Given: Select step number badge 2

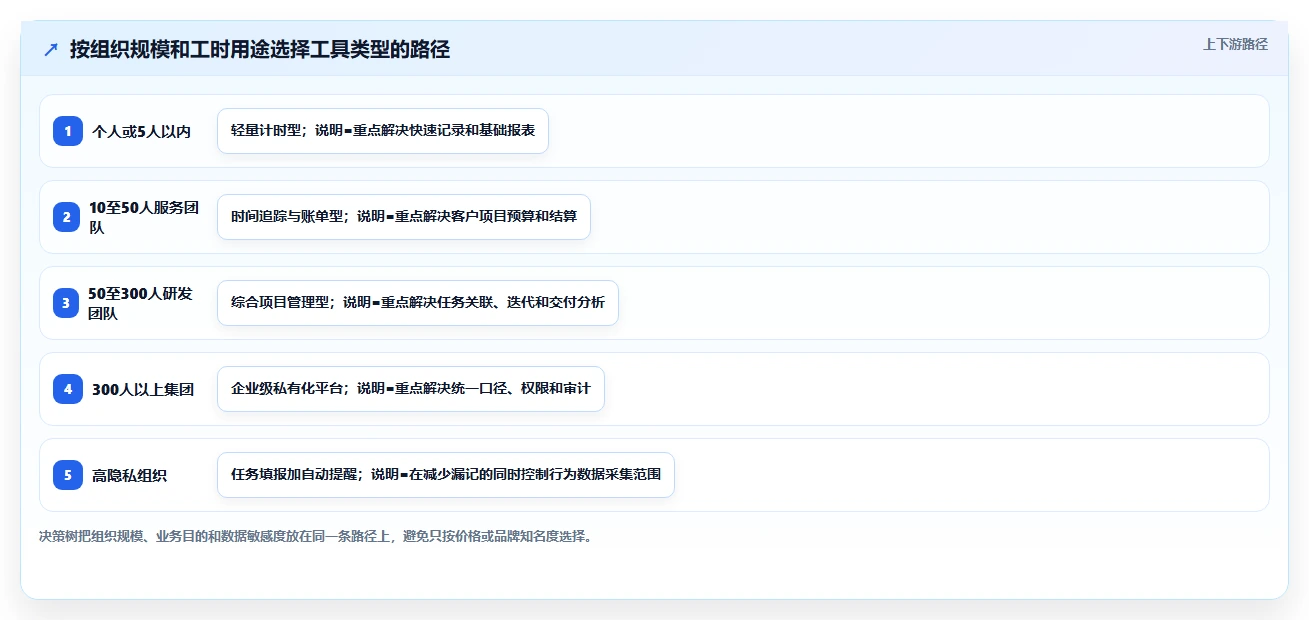Looking at the screenshot, I should pyautogui.click(x=68, y=217).
